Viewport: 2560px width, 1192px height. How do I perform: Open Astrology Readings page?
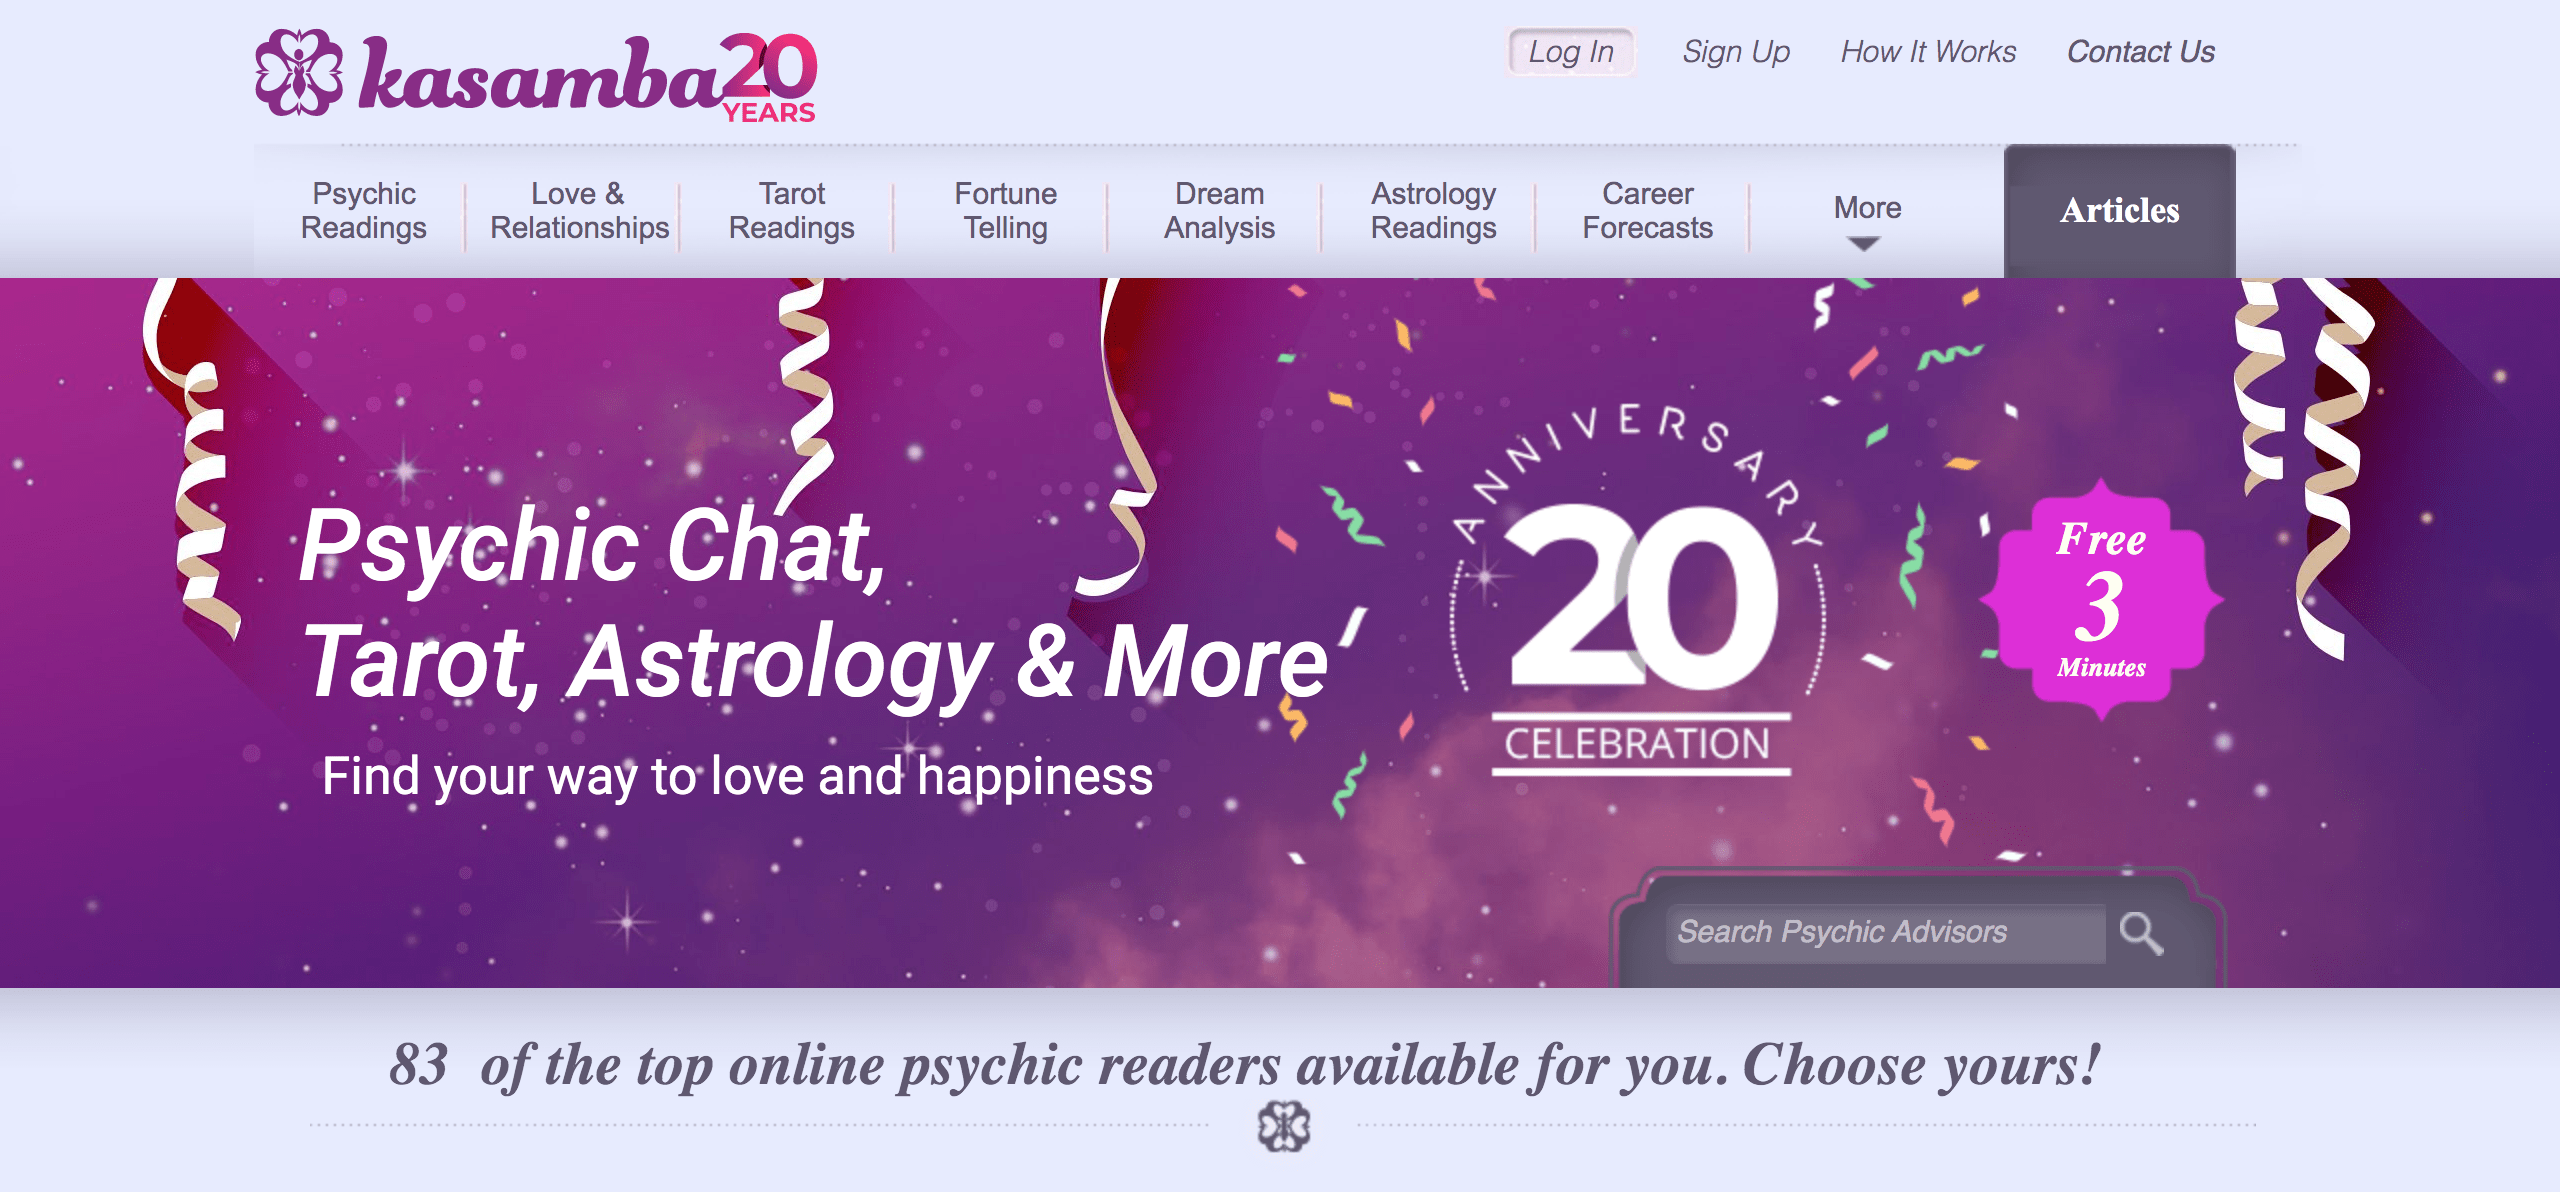pos(1434,211)
